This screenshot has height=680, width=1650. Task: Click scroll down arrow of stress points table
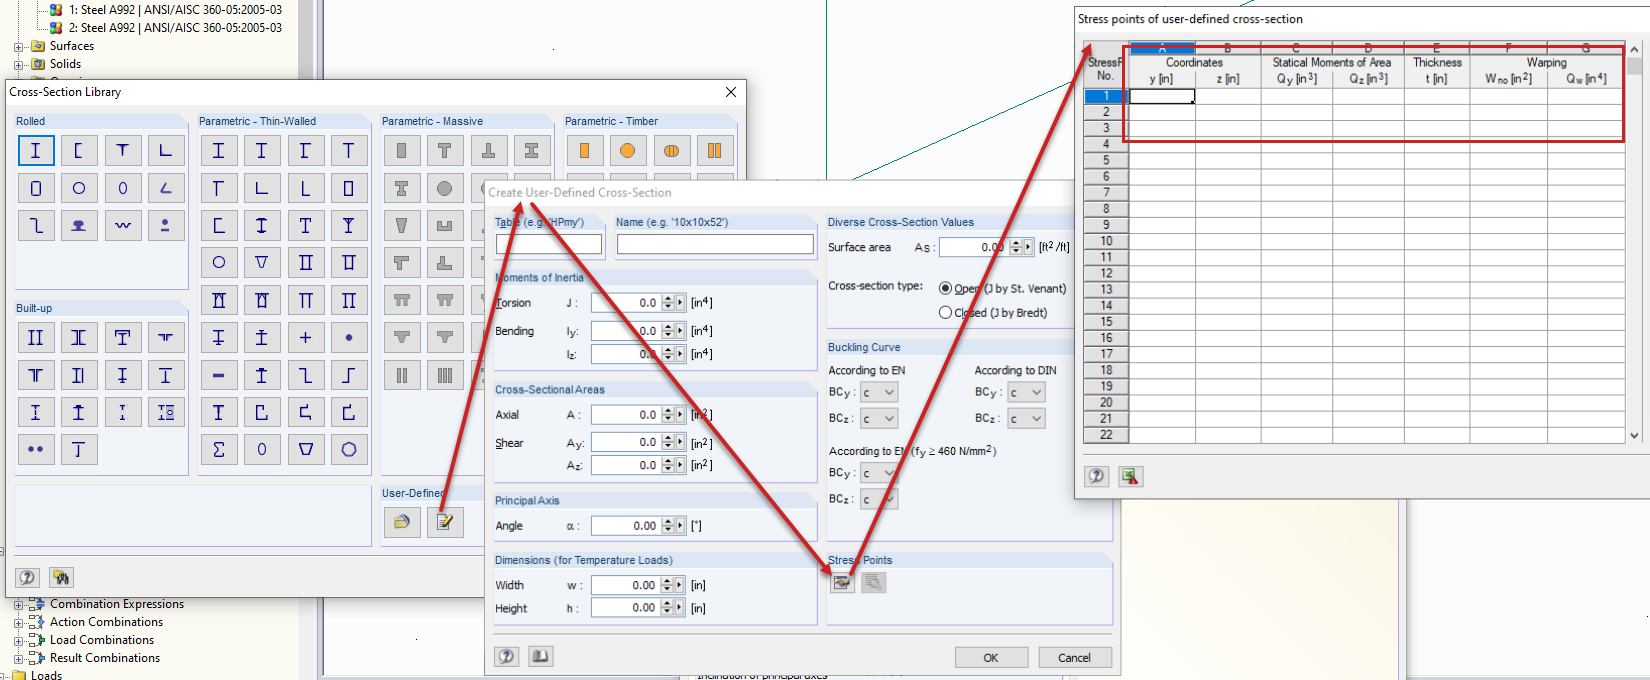pos(1634,435)
